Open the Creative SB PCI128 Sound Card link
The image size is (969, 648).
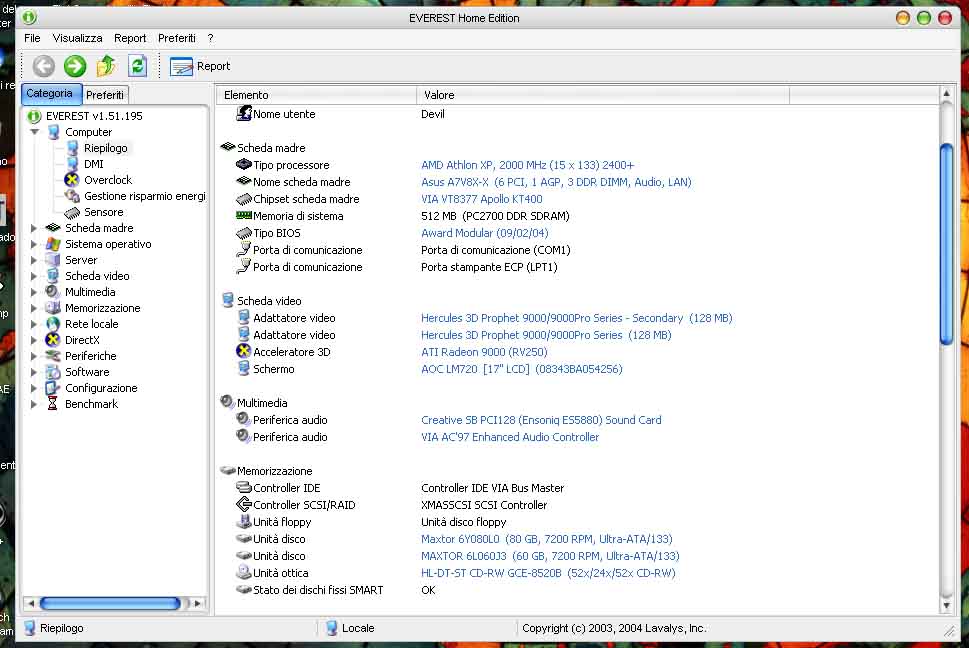(x=541, y=420)
